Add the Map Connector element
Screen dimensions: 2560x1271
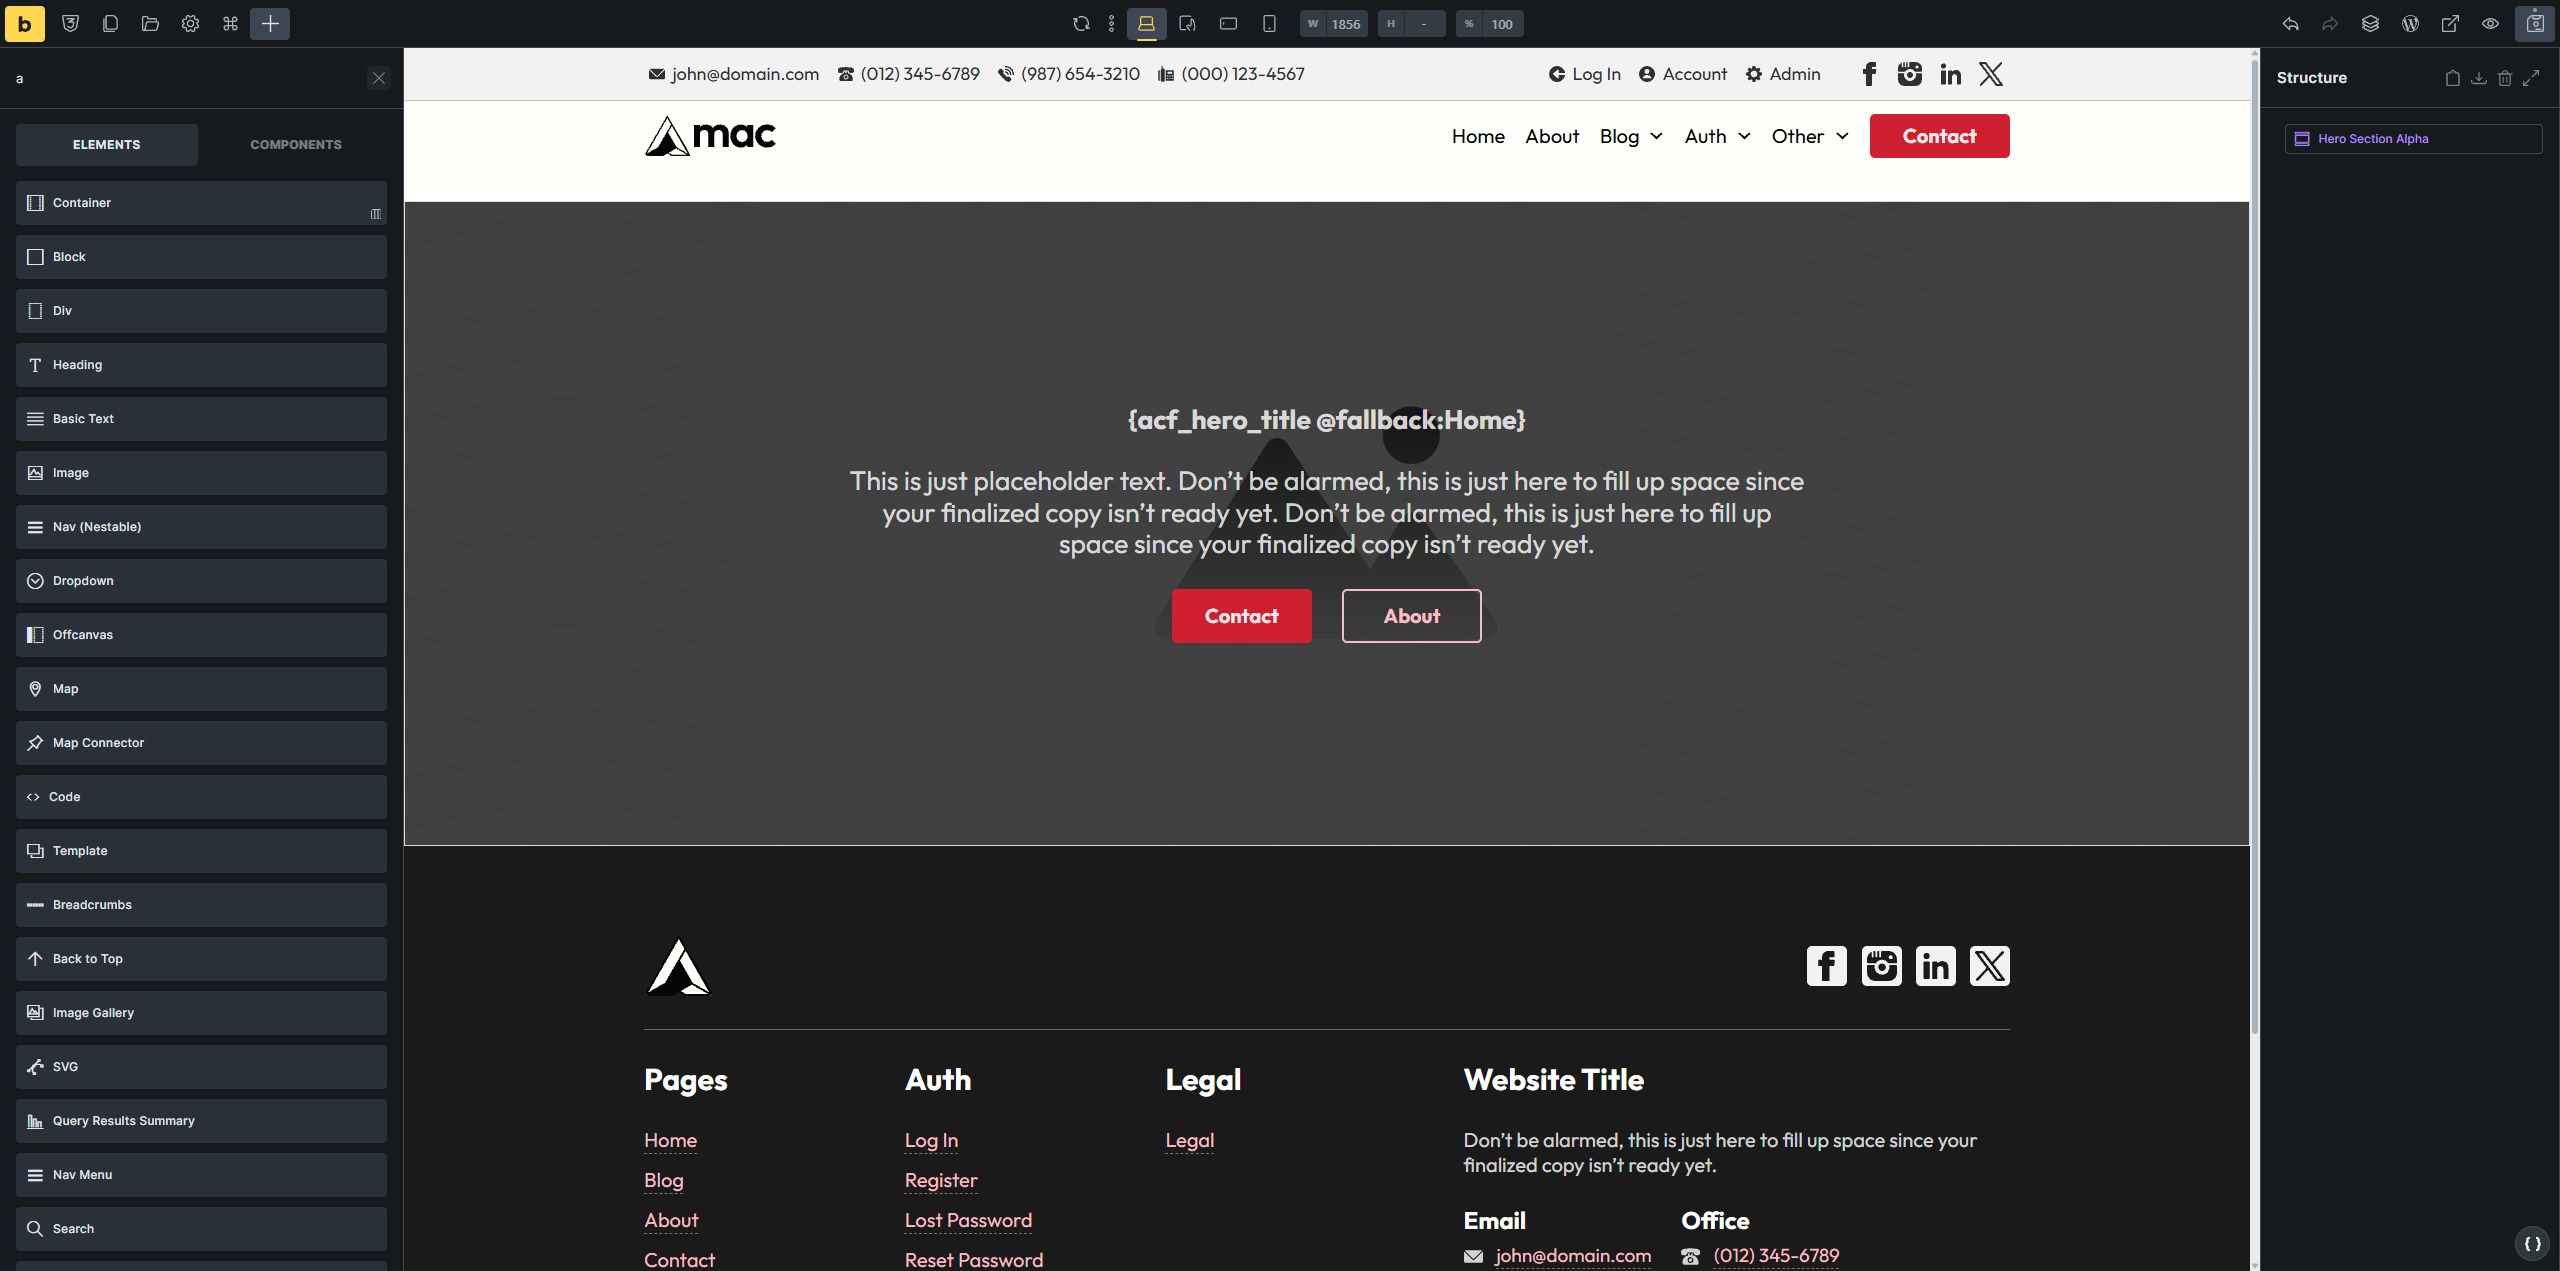tap(201, 743)
